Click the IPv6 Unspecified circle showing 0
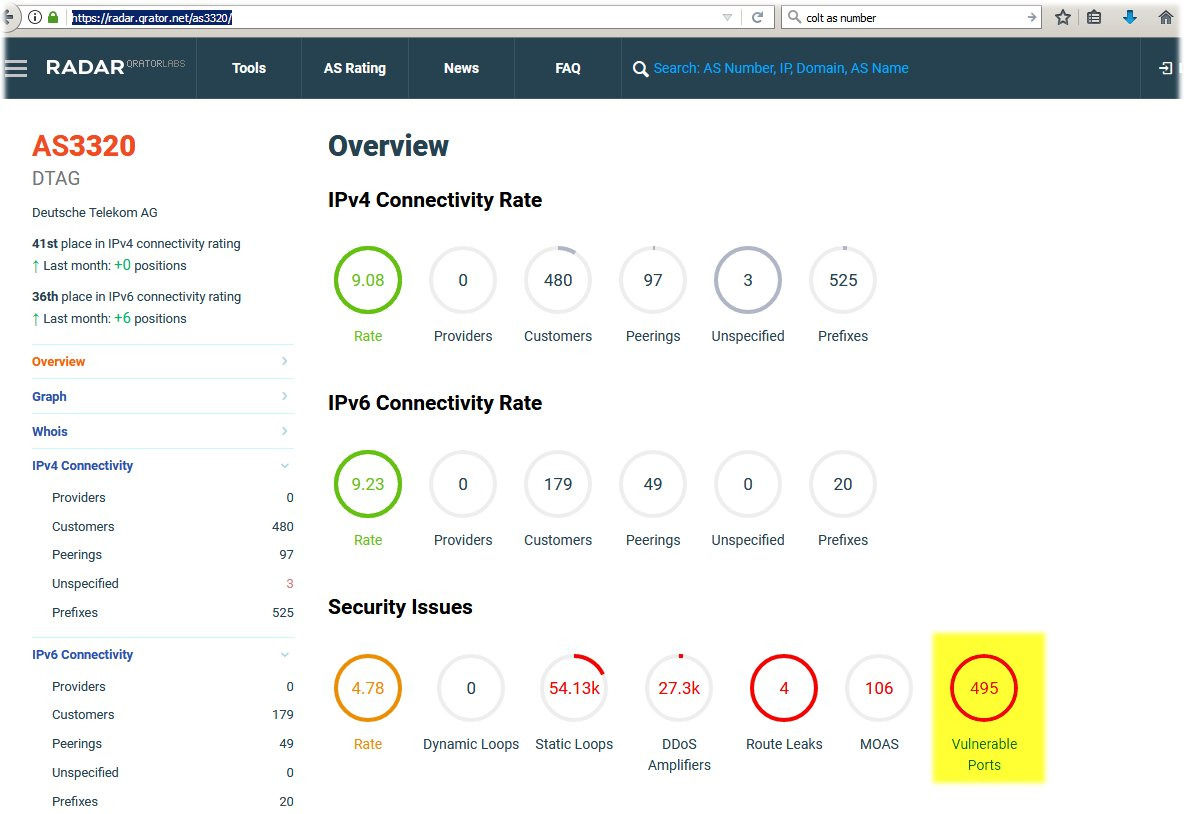 tap(748, 484)
